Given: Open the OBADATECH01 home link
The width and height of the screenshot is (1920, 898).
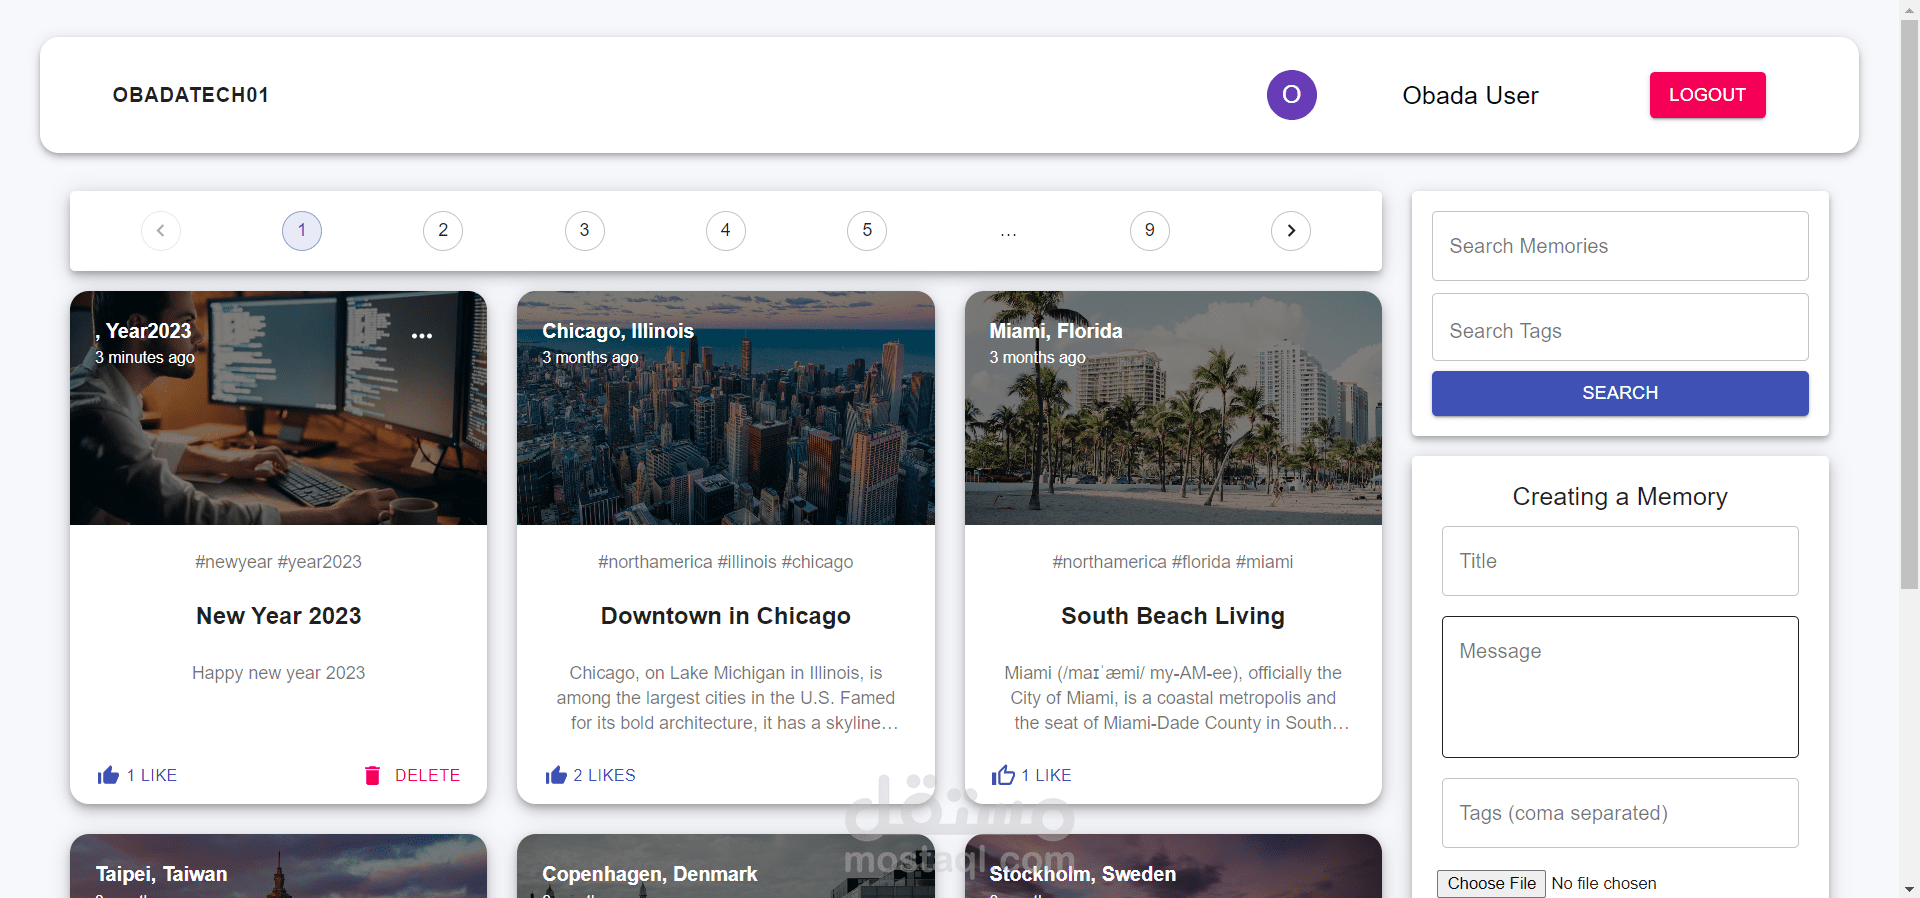Looking at the screenshot, I should (x=191, y=95).
